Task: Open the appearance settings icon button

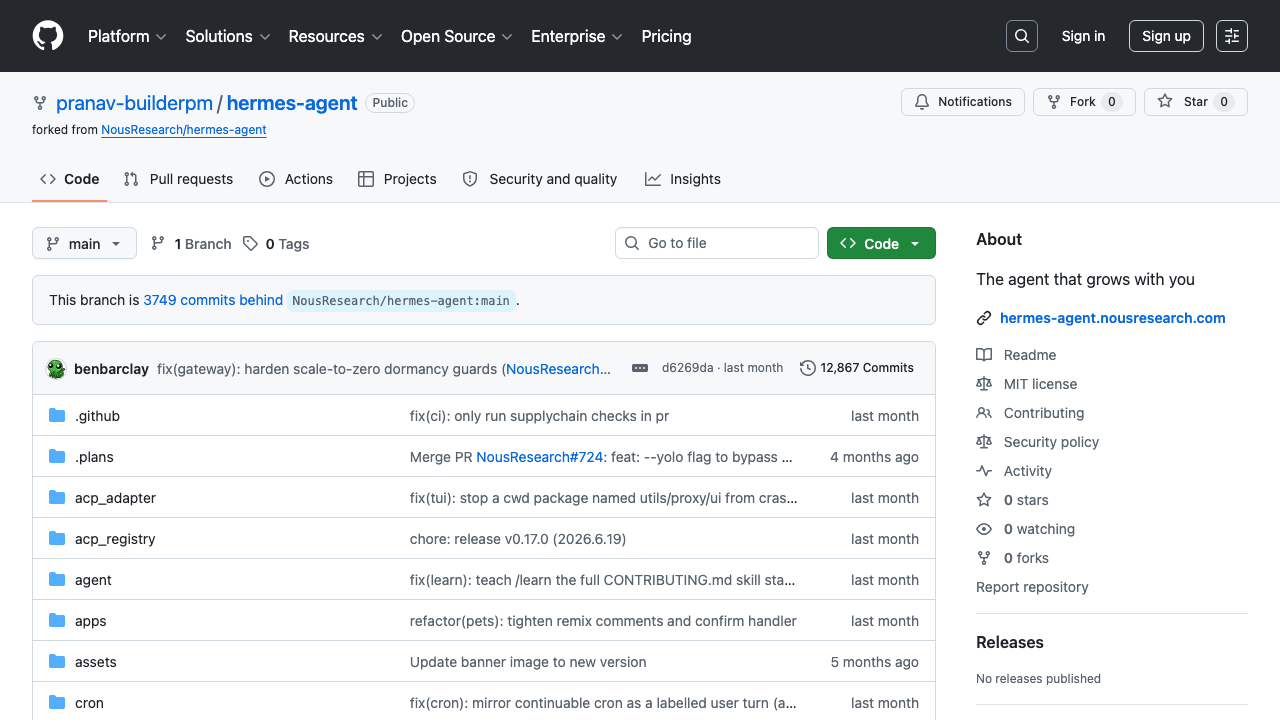Action: tap(1232, 36)
